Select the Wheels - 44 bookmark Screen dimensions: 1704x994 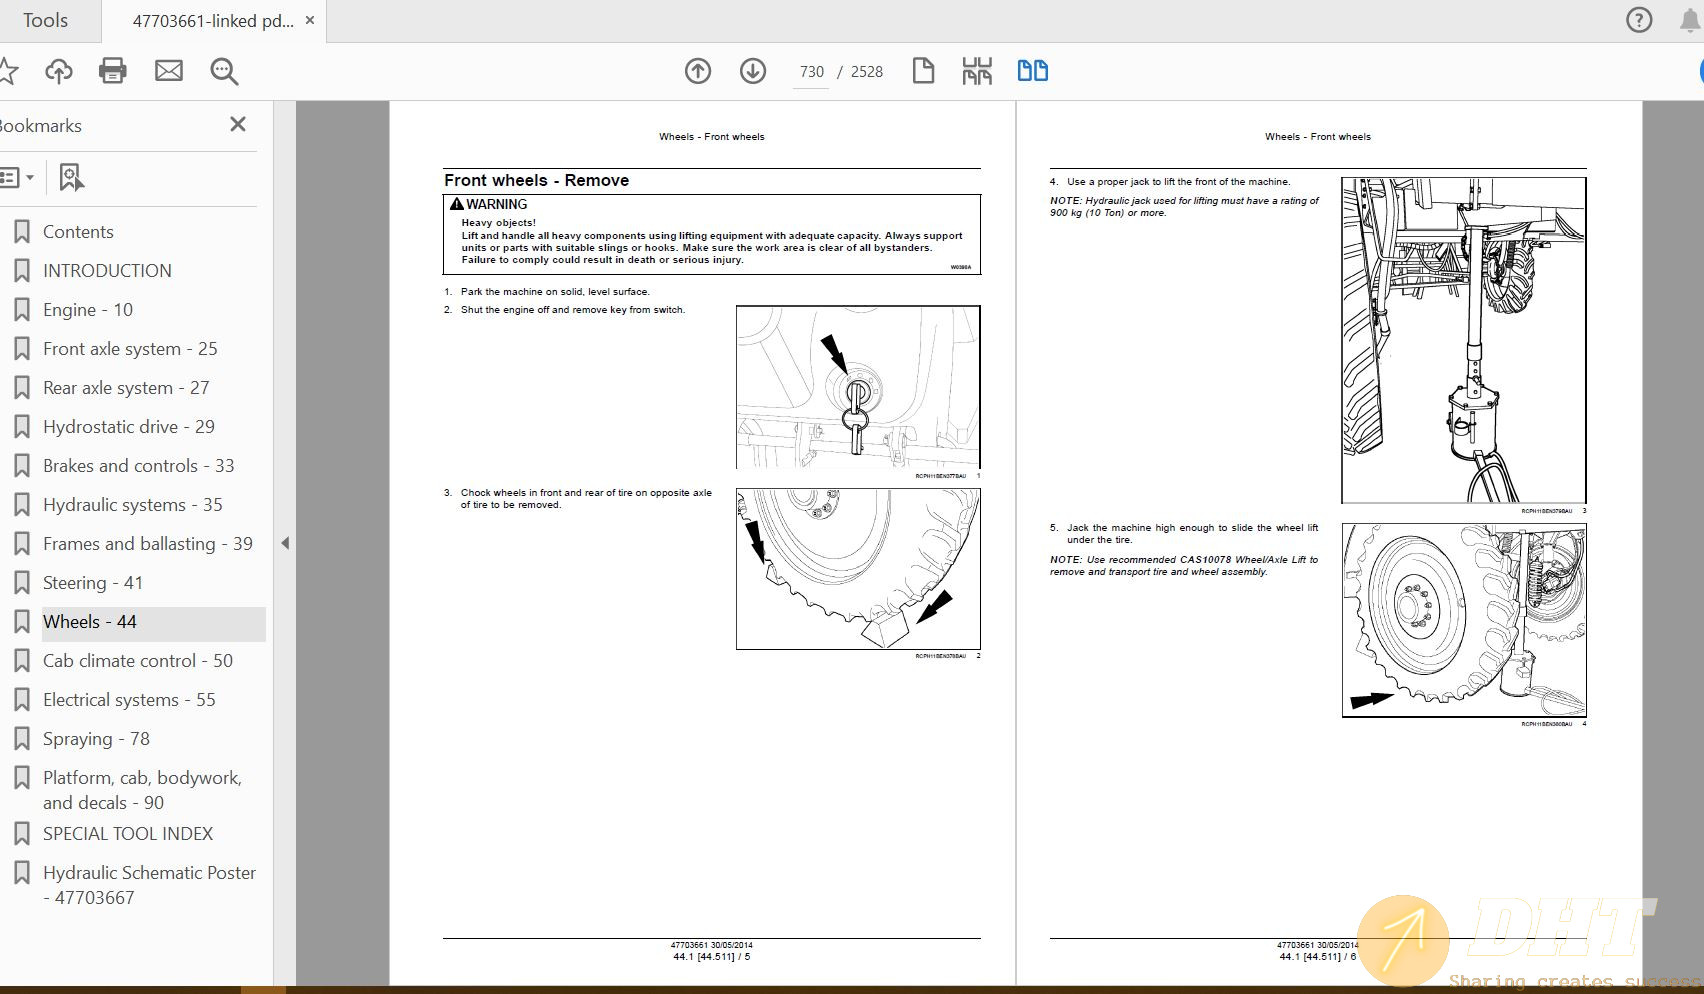point(90,622)
